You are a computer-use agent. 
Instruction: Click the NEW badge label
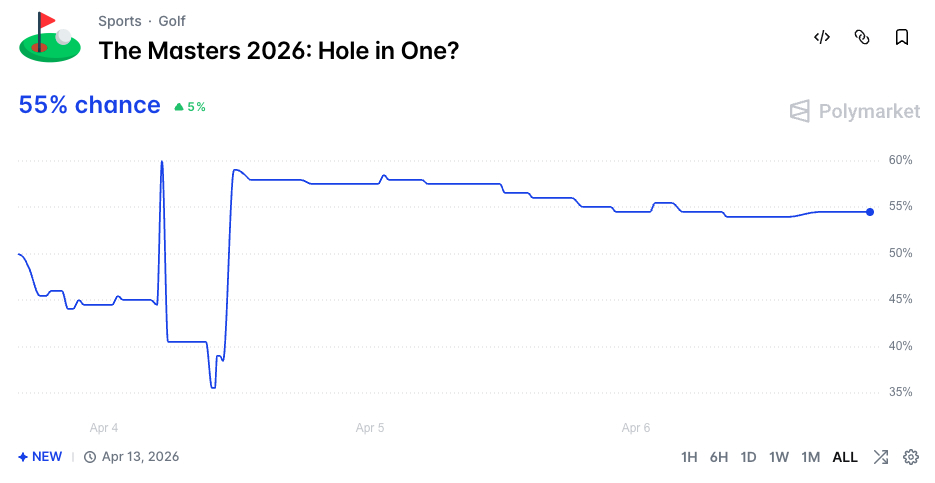40,457
